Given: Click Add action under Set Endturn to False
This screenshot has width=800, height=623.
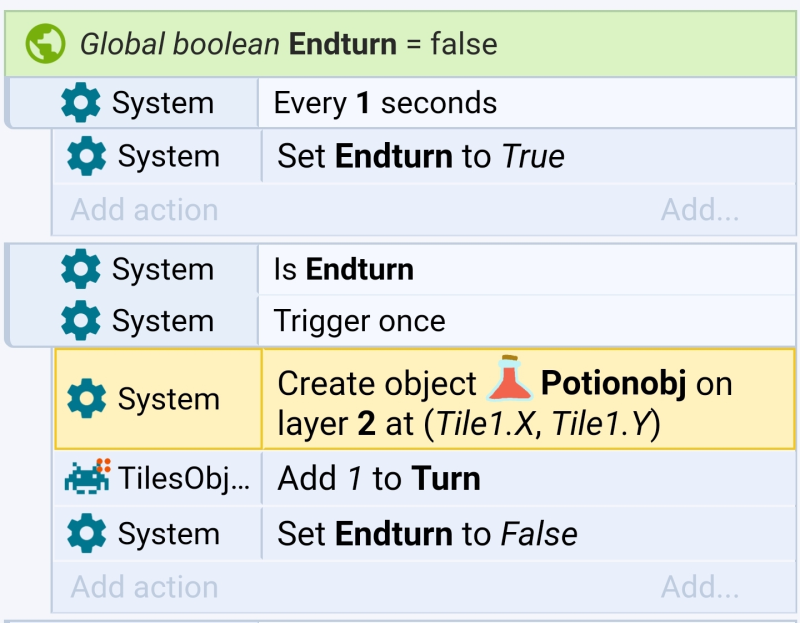Looking at the screenshot, I should pos(145,586).
